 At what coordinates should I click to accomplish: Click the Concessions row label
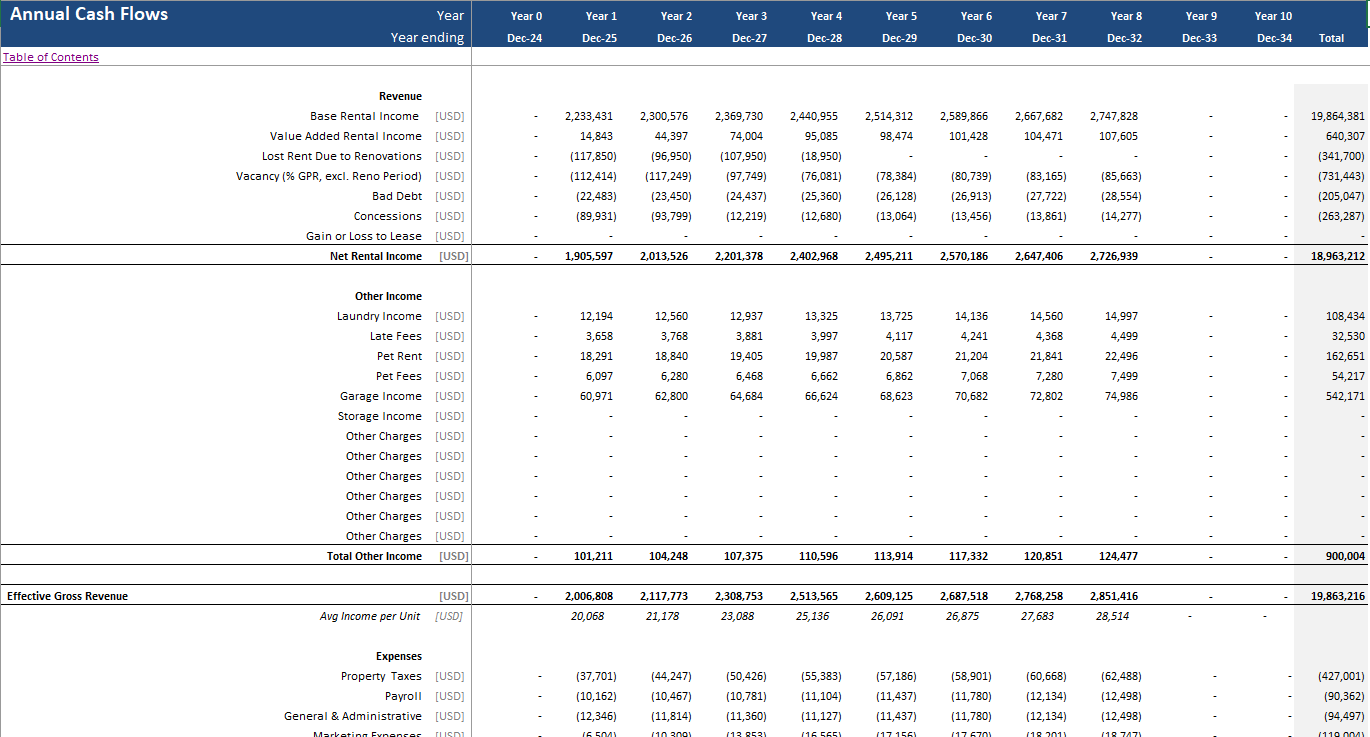point(388,216)
